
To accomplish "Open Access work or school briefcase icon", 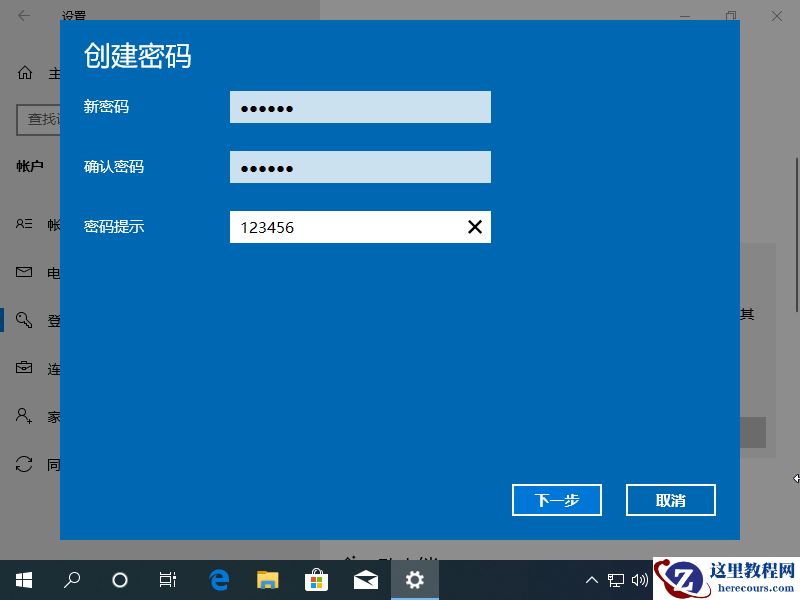I will click(25, 367).
